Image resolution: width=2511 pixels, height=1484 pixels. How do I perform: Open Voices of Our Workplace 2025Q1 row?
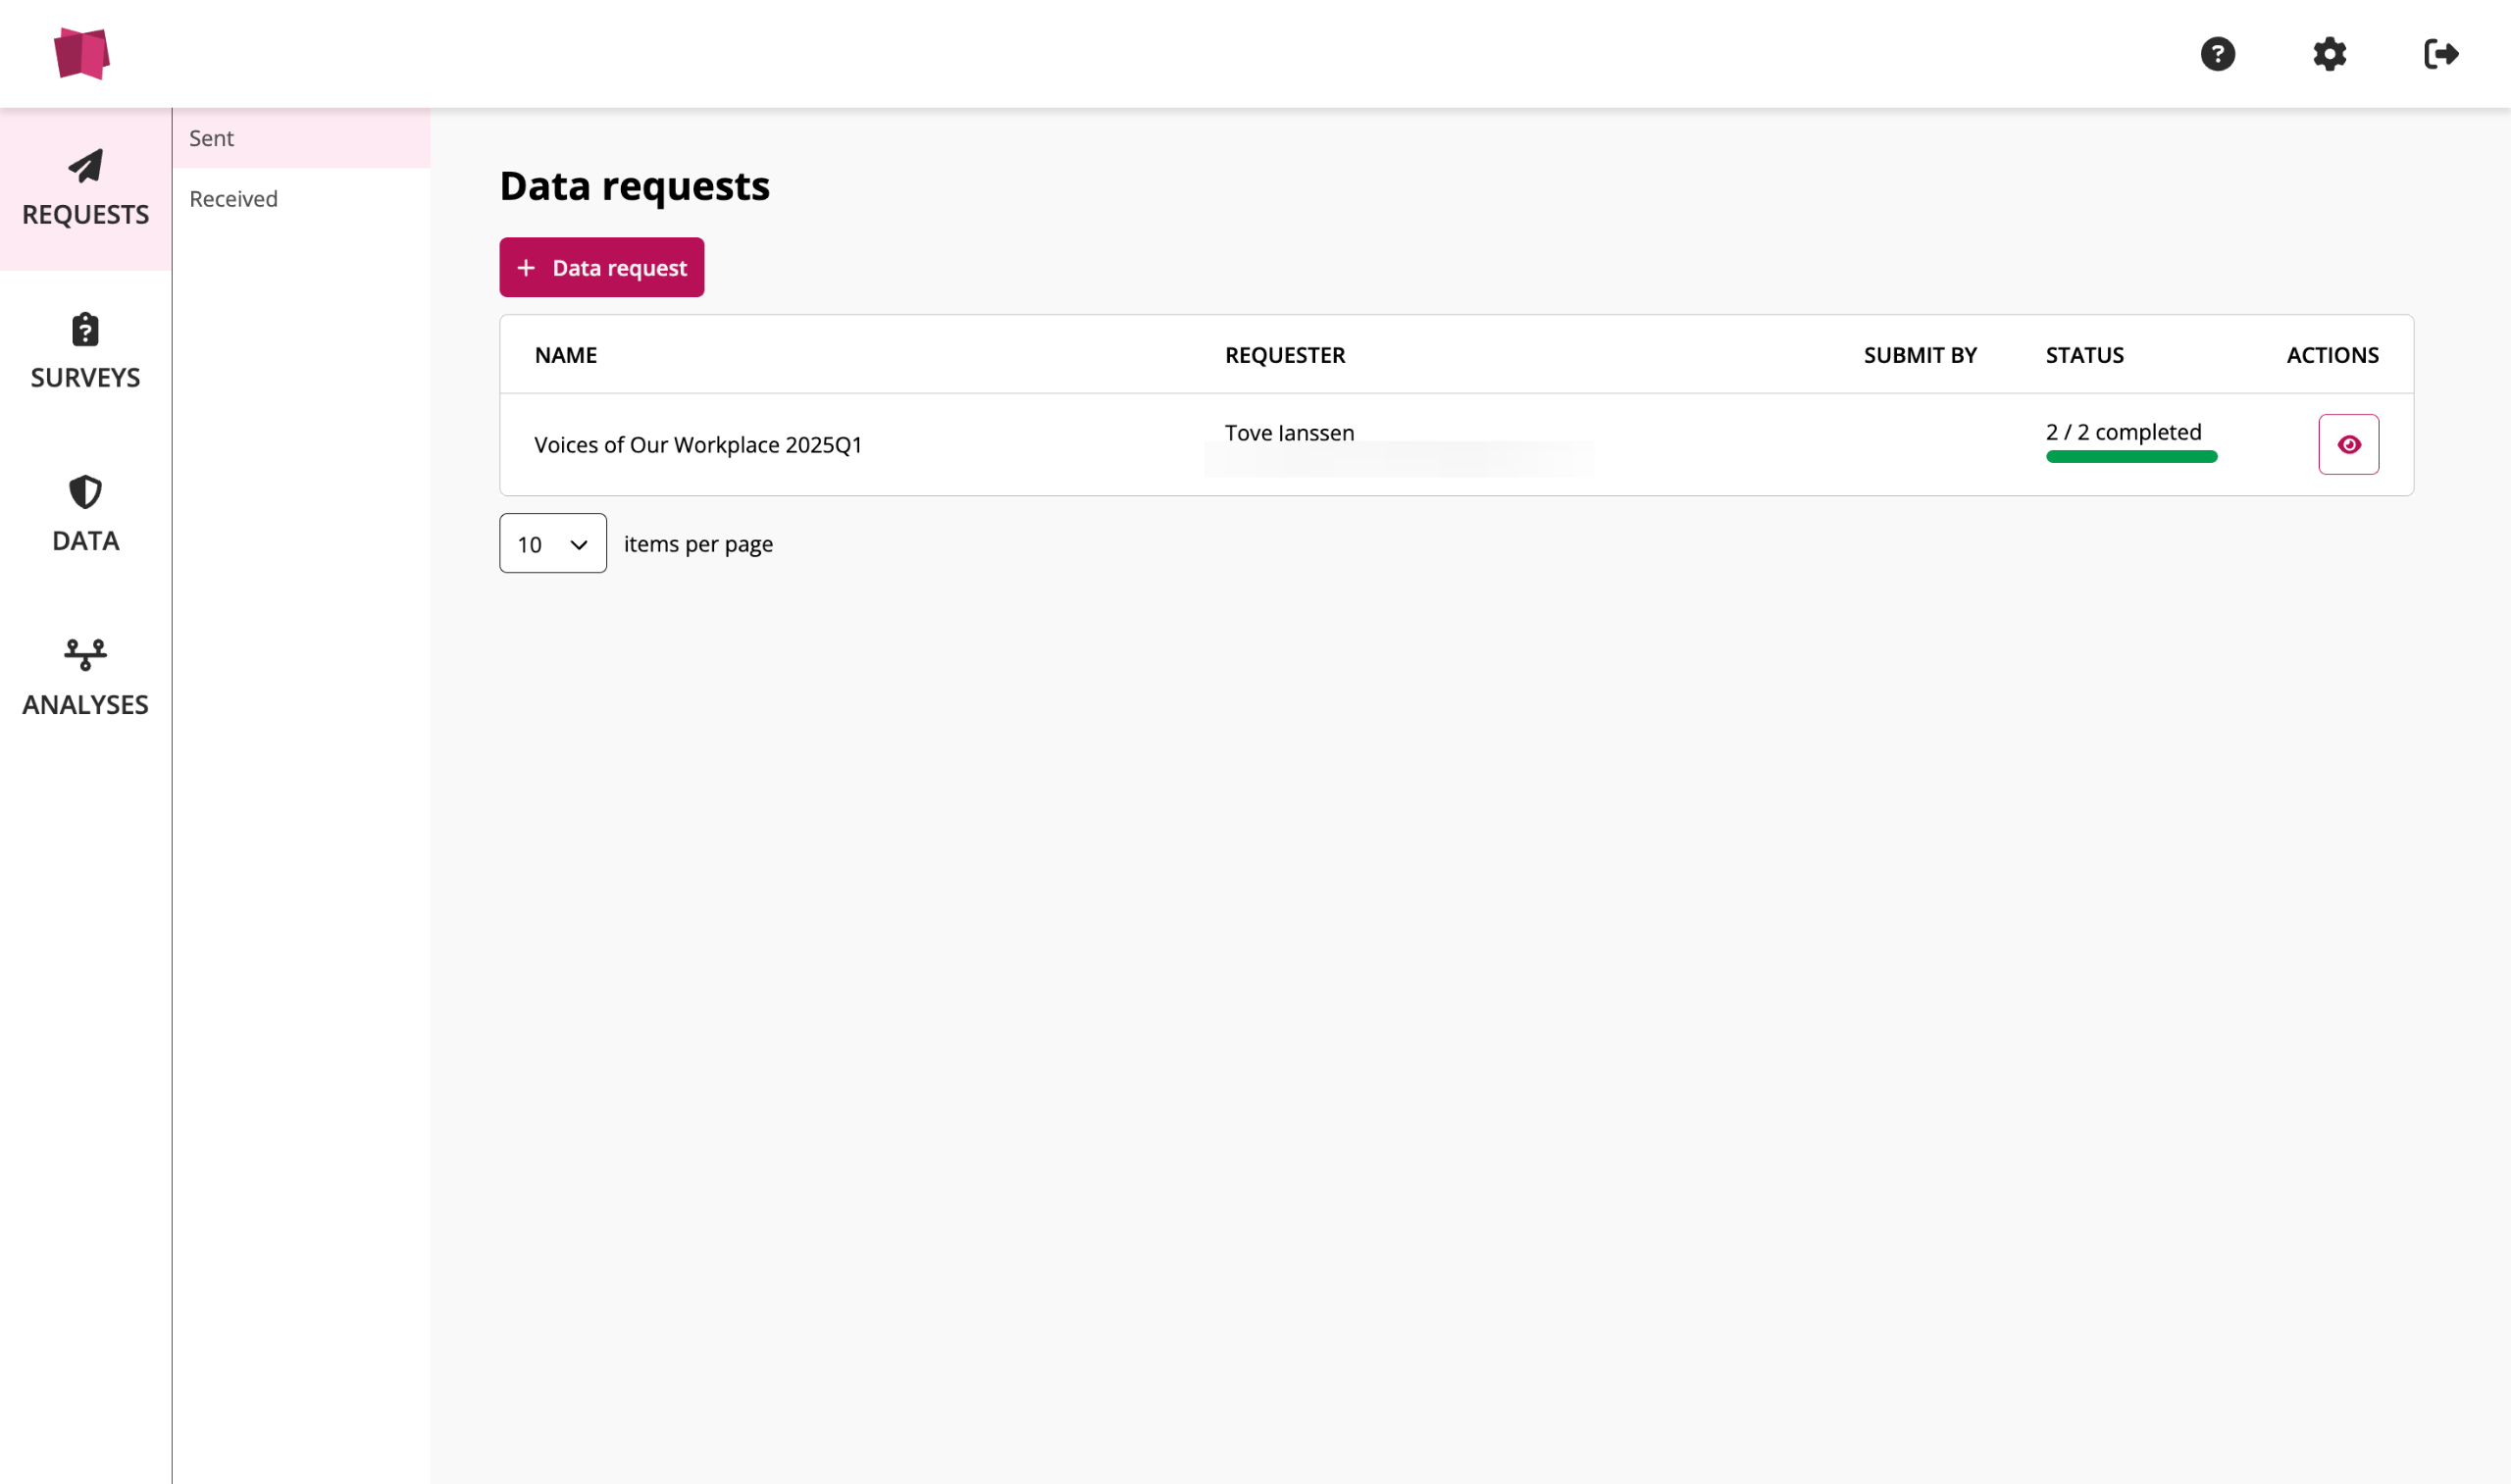click(x=697, y=445)
